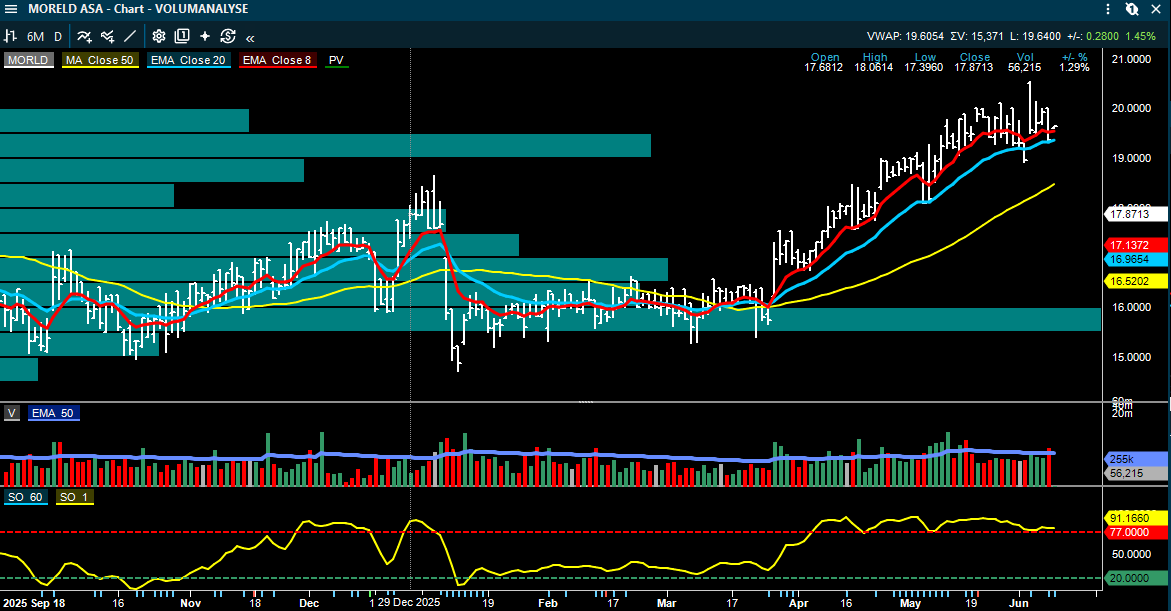
Task: Click the red 77.0000 overbought level label
Action: [x=1135, y=532]
